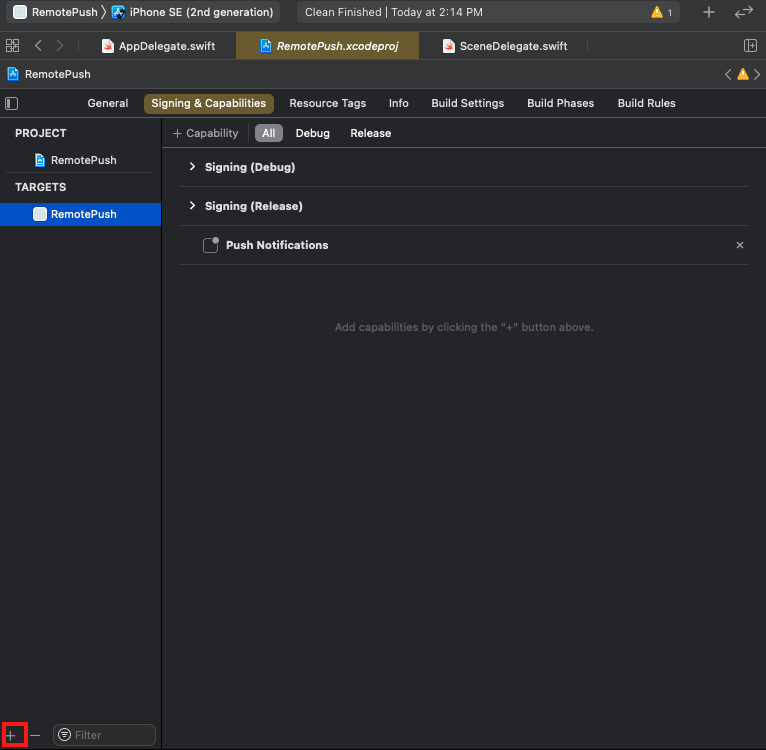The image size is (766, 750).
Task: Open the Build Rules tab
Action: (x=646, y=103)
